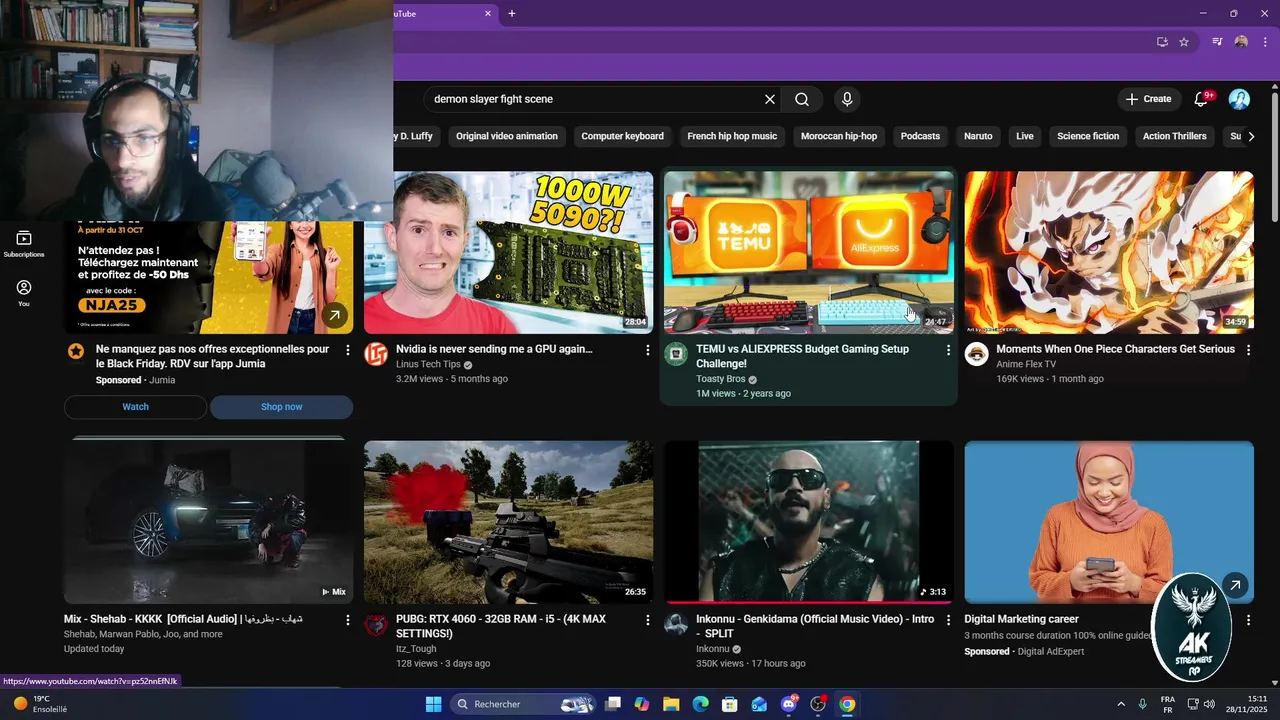Select Naruto filter chip
The height and width of the screenshot is (720, 1280).
(x=978, y=136)
